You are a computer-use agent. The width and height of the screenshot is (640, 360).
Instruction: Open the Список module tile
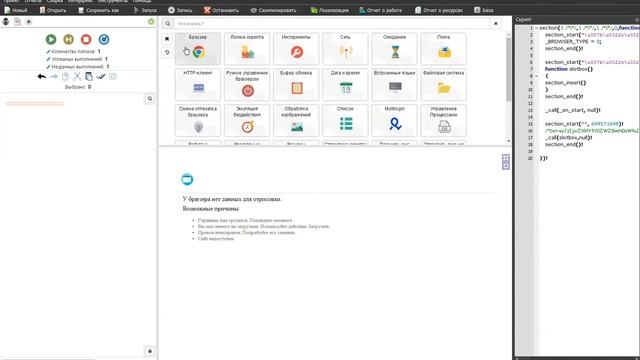(x=345, y=120)
